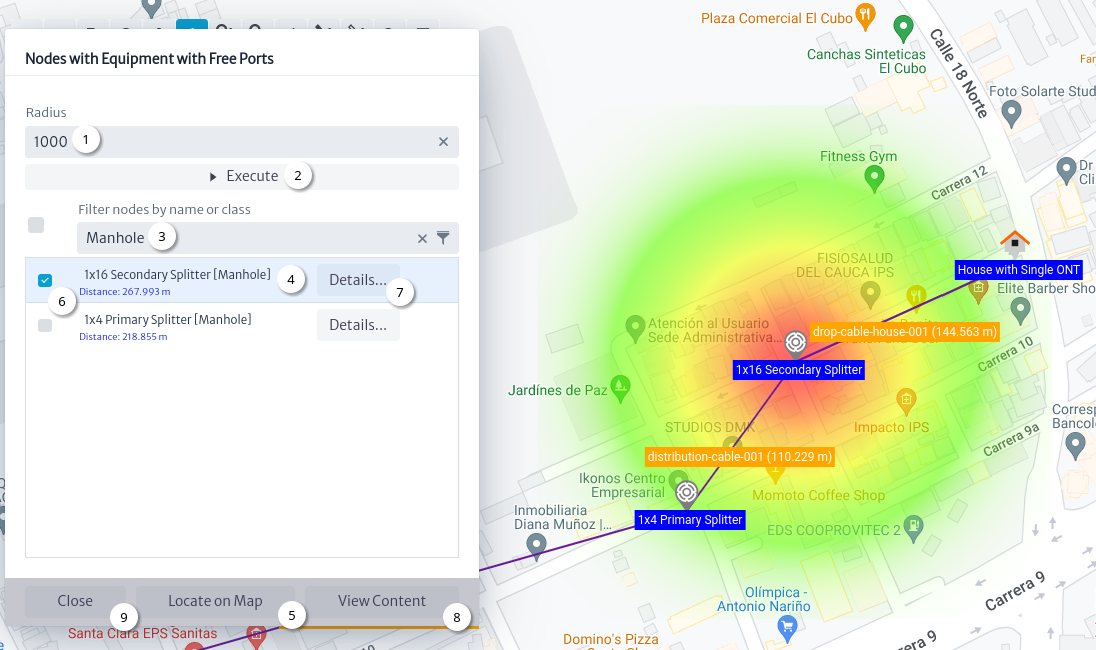Clear the Radius field value
This screenshot has height=650, width=1096.
click(443, 142)
